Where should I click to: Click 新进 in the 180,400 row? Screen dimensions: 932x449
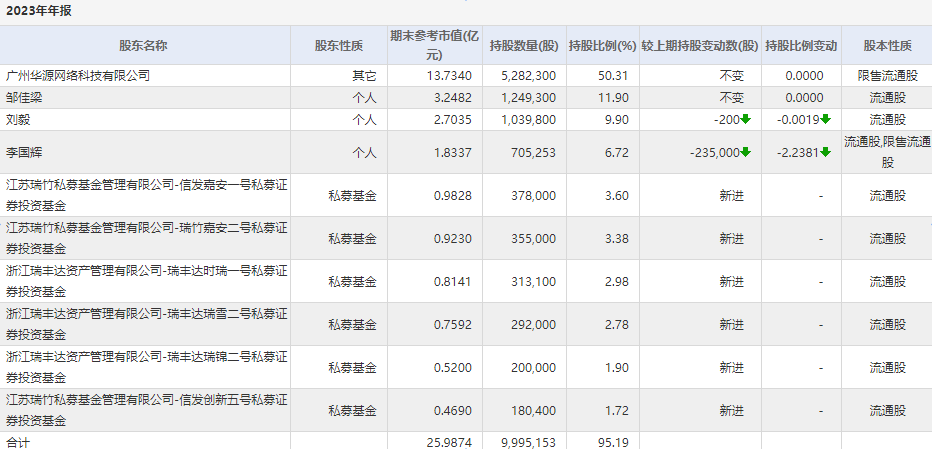pyautogui.click(x=731, y=410)
